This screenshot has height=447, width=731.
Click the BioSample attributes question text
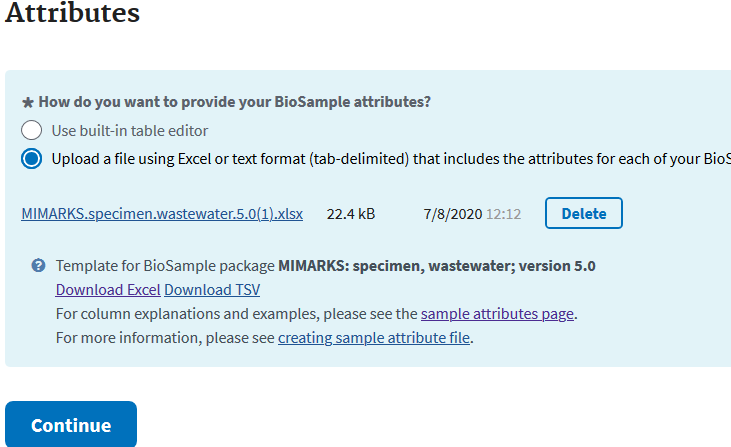coord(234,102)
